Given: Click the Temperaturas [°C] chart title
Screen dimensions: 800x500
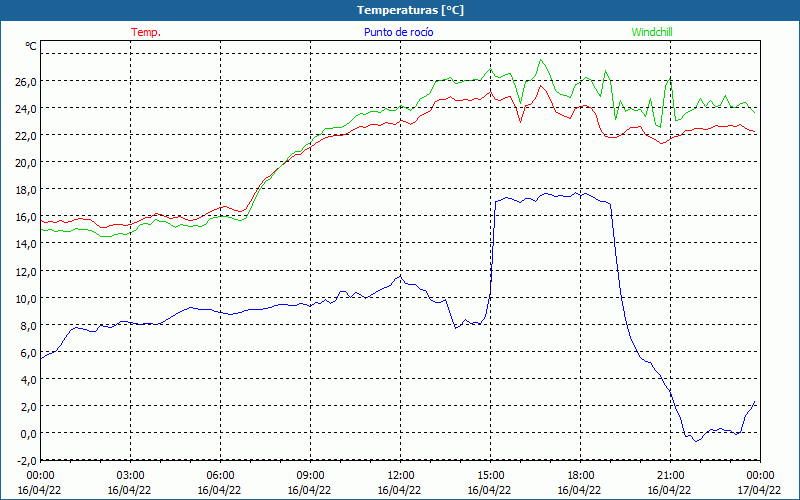Looking at the screenshot, I should (410, 10).
